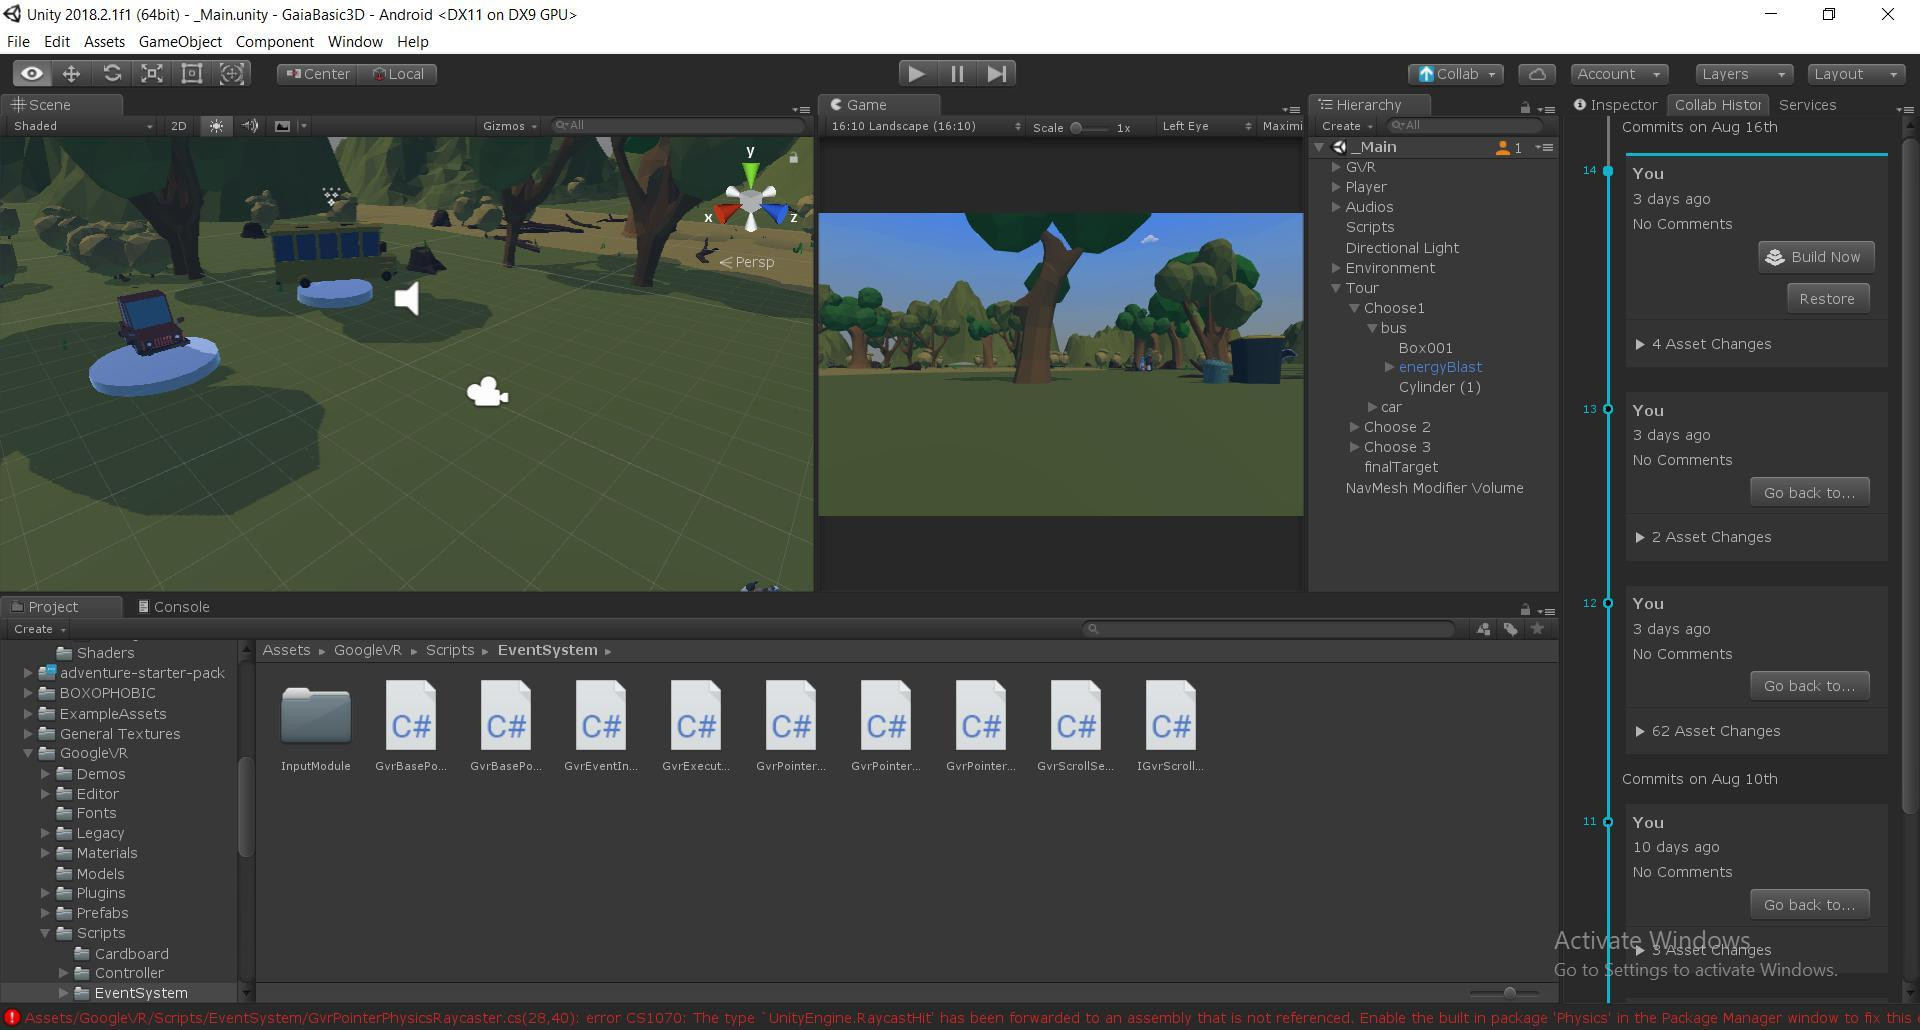This screenshot has width=1920, height=1030.
Task: Select the Rect Transform tool
Action: coord(192,74)
